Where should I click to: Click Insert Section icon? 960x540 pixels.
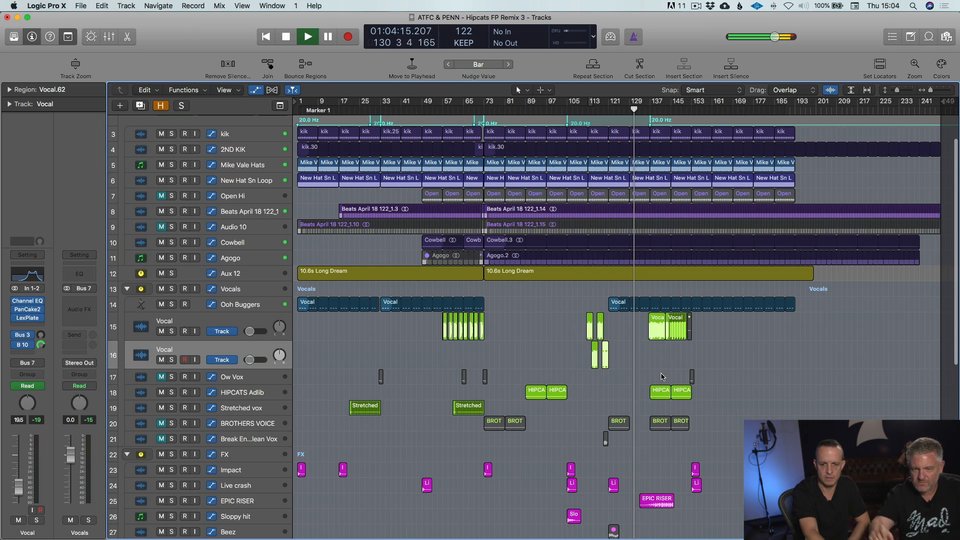[x=684, y=64]
